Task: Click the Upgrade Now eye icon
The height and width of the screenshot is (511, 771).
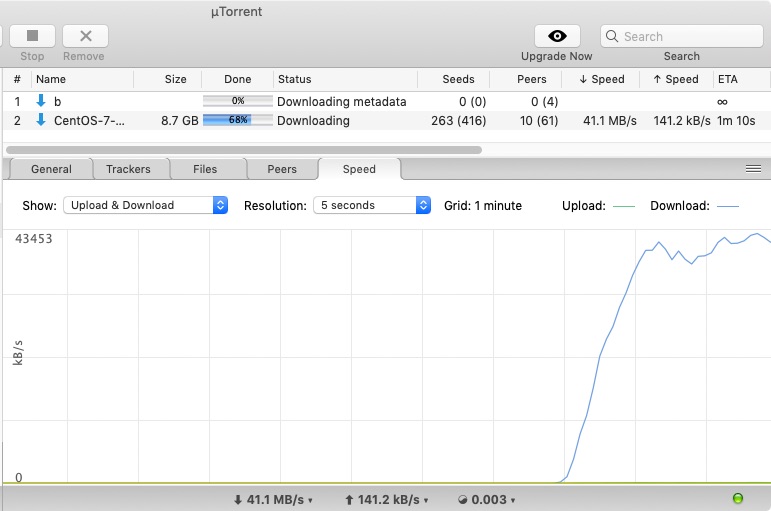Action: point(557,36)
